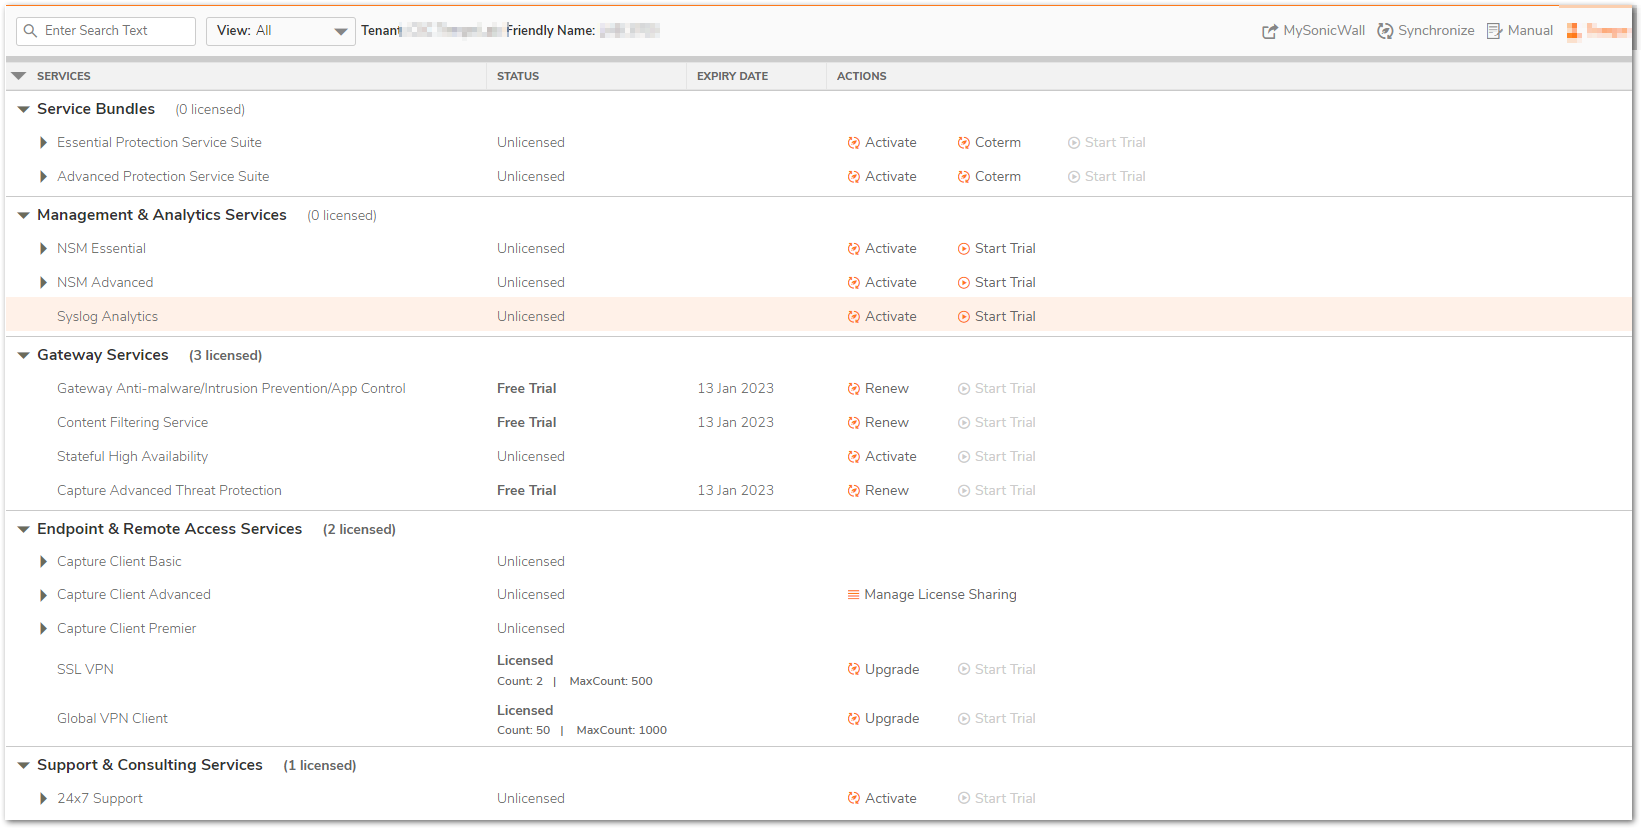Click Renew icon for Content Filtering Service

click(x=853, y=423)
